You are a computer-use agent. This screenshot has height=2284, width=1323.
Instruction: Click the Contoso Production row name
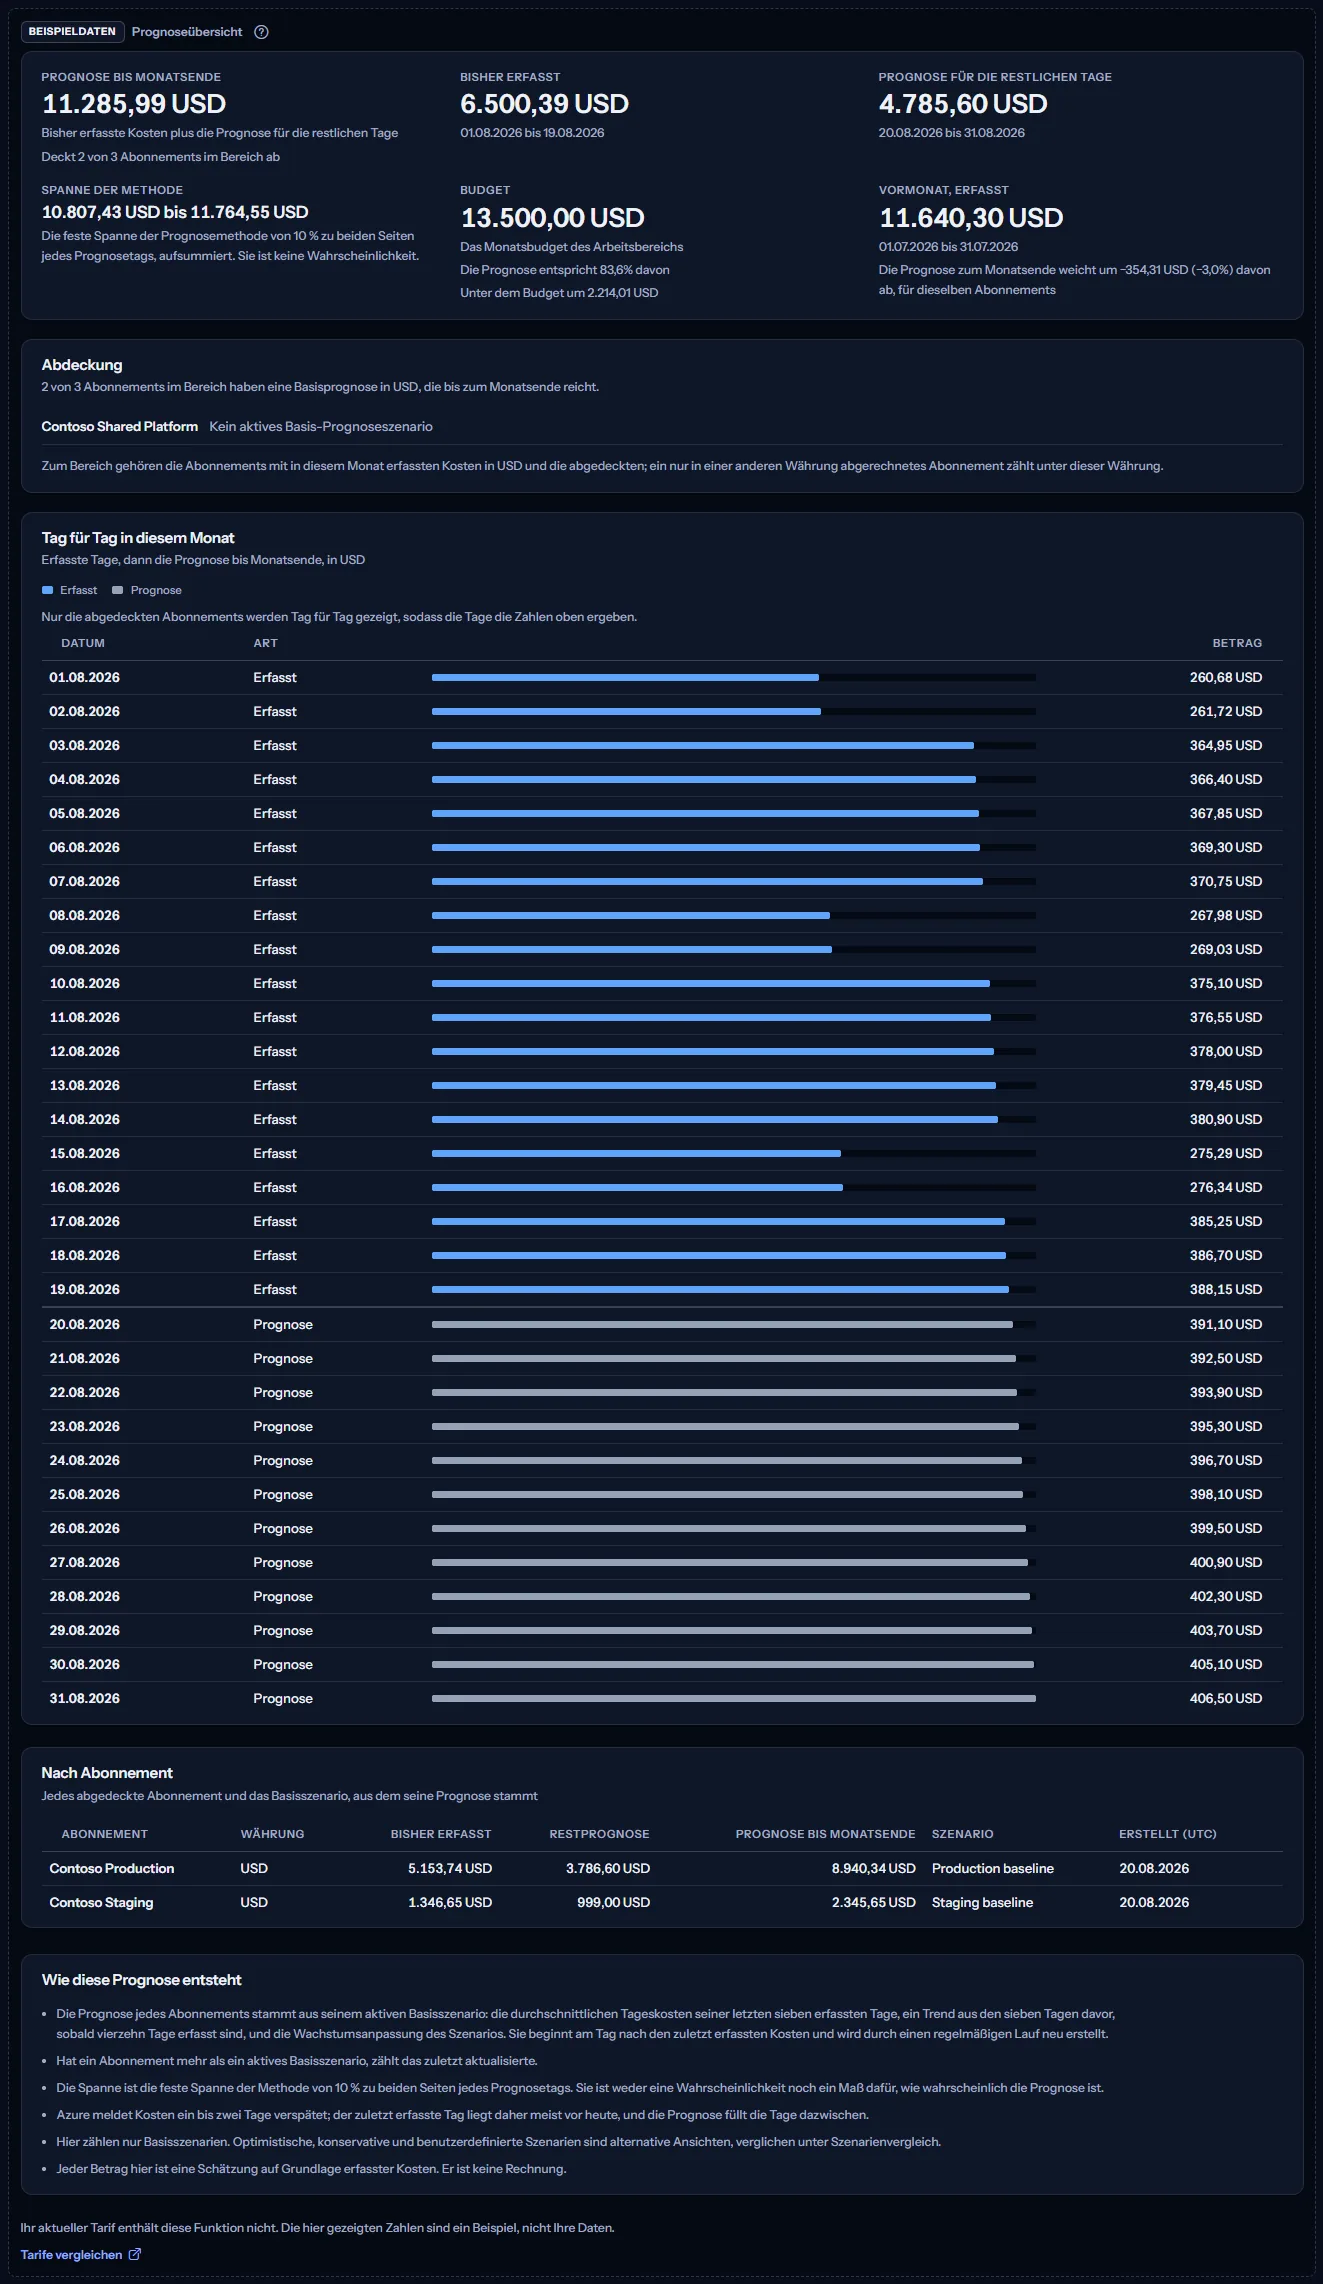point(112,1868)
